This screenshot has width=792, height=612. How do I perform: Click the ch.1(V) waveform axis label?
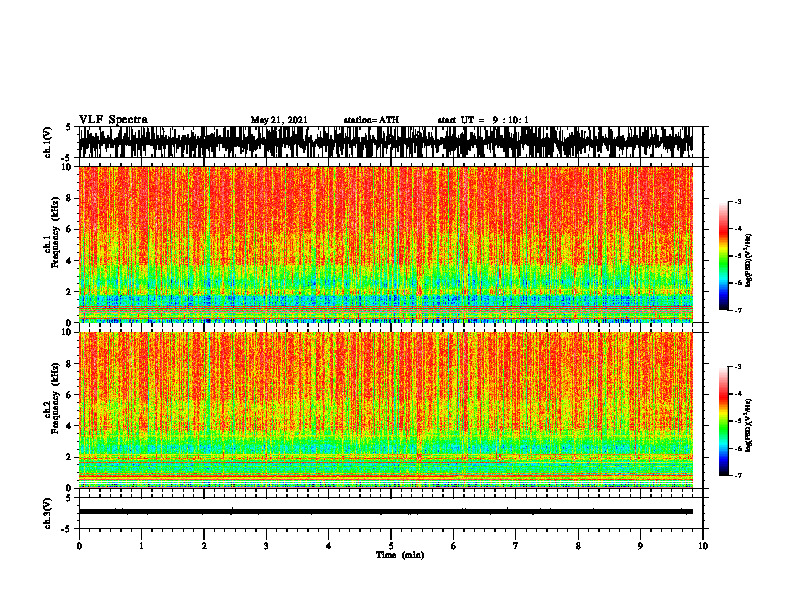point(48,142)
